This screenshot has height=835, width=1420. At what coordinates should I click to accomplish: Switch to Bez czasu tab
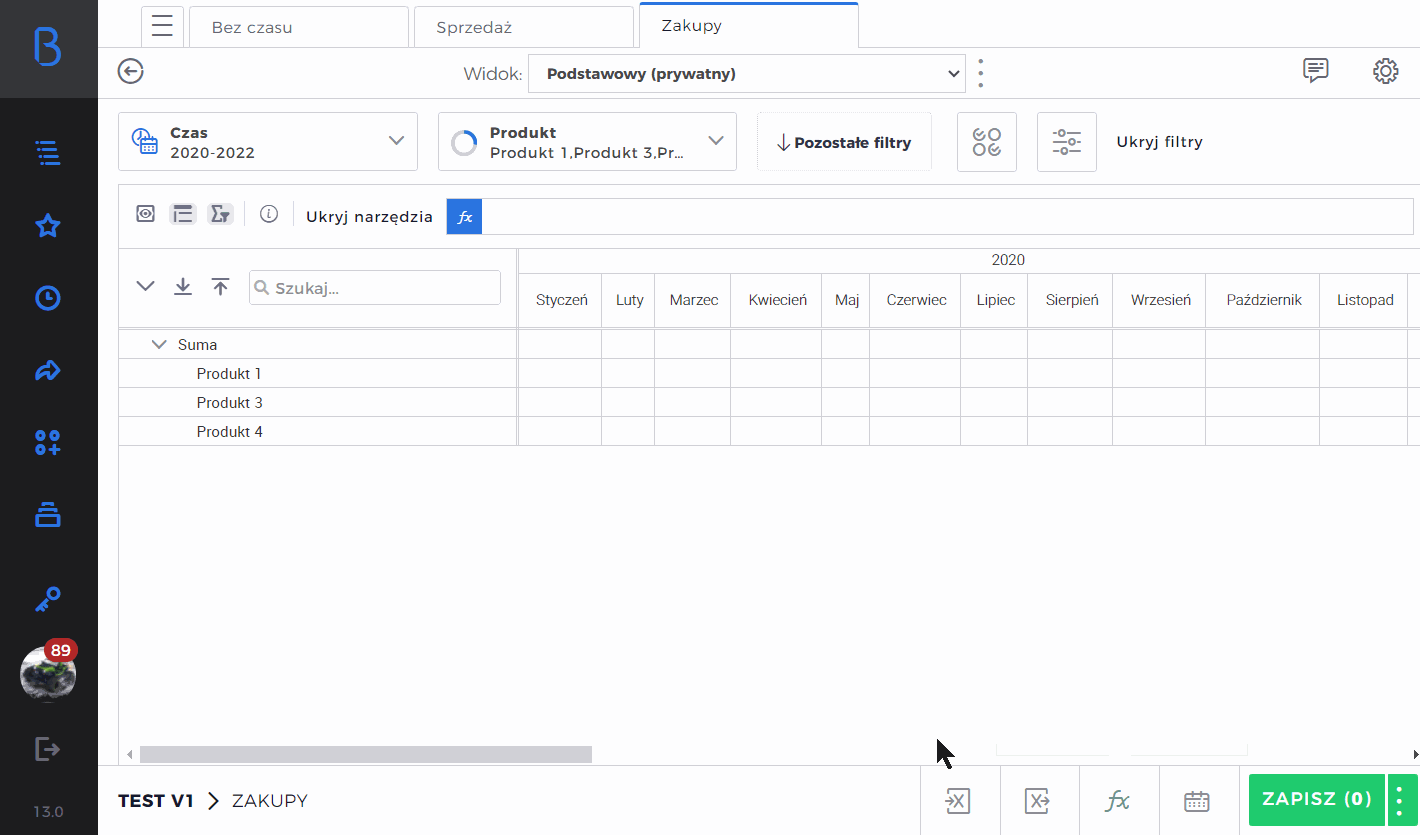tap(299, 27)
